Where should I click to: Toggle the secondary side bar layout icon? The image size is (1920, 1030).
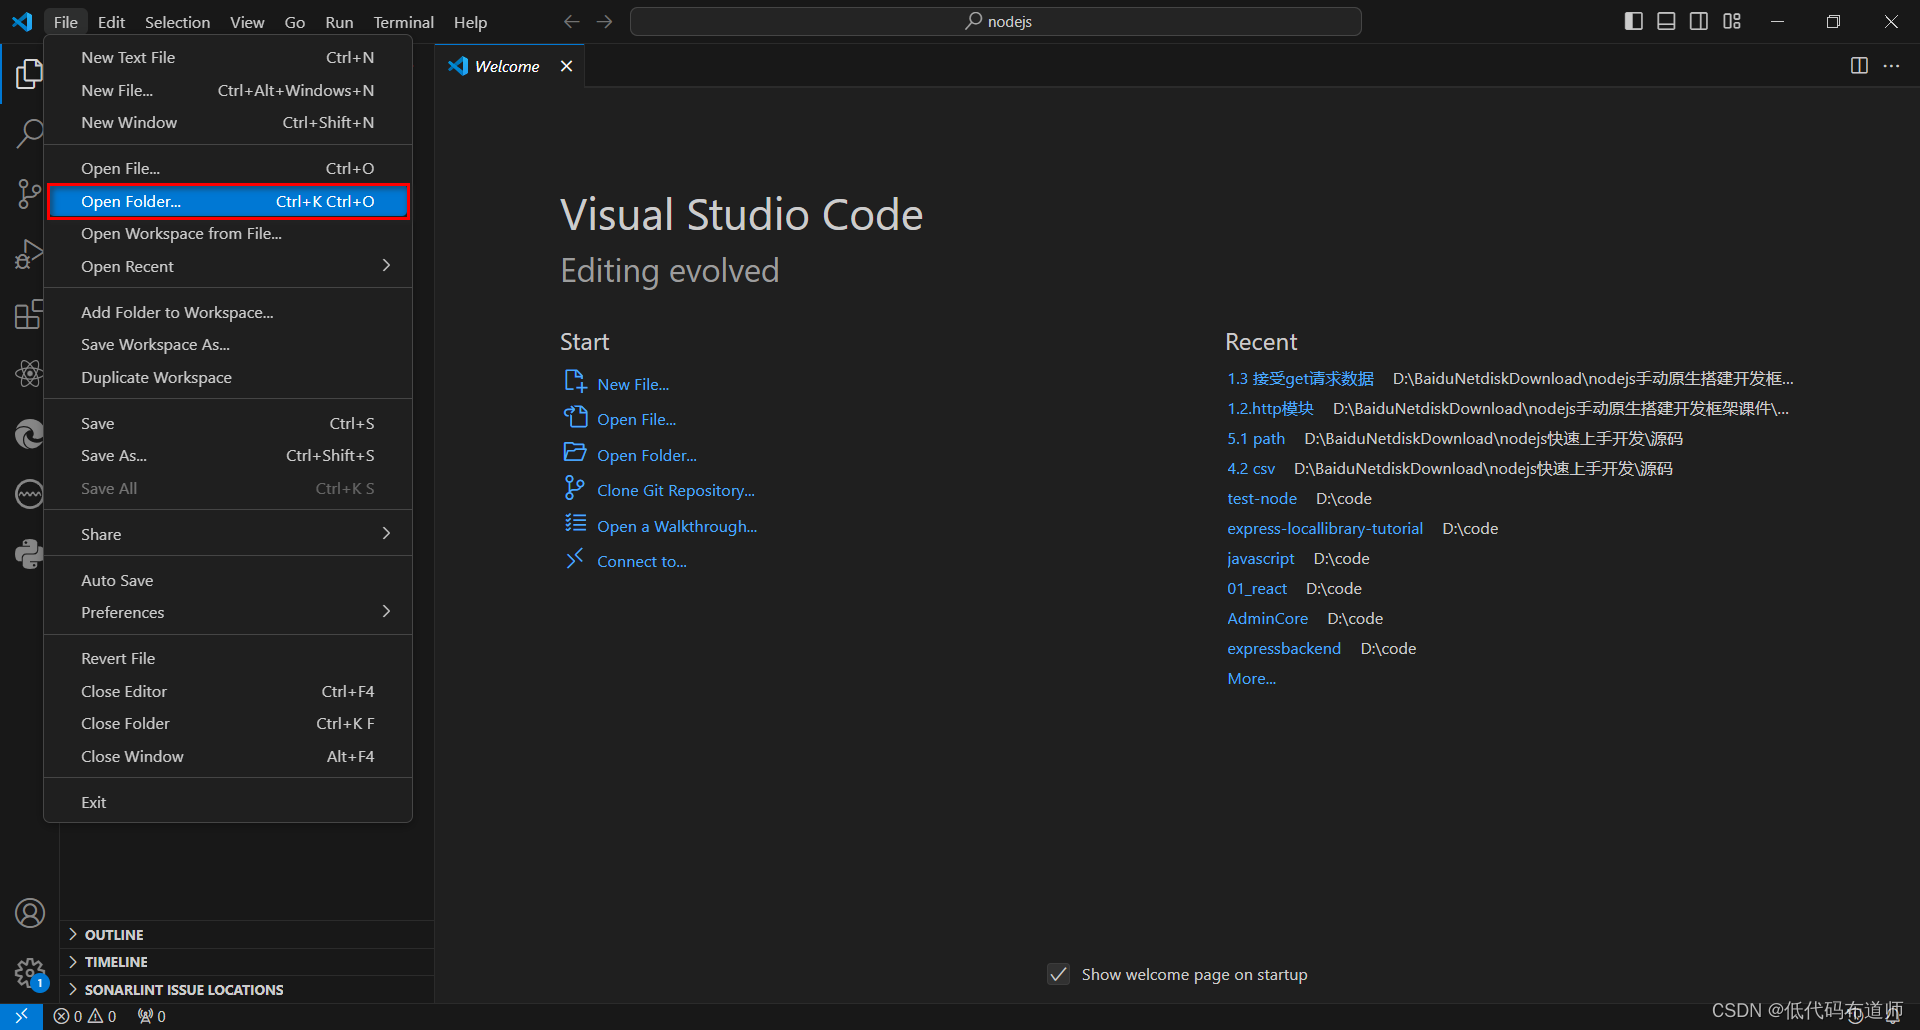tap(1699, 21)
